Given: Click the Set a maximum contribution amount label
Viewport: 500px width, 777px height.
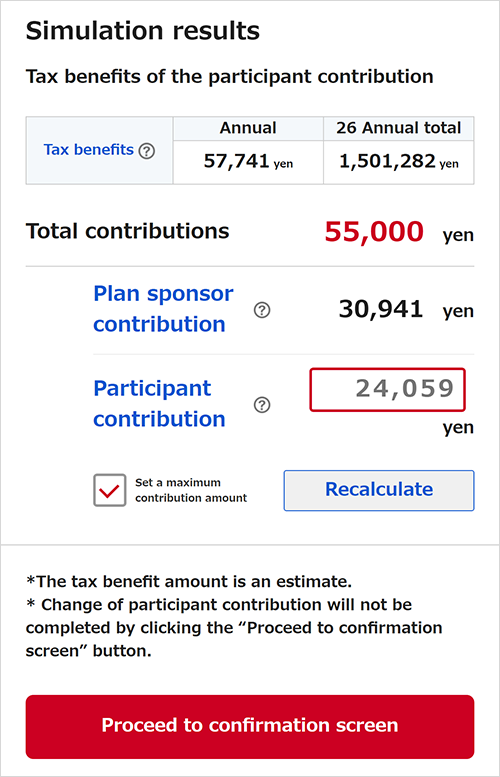Looking at the screenshot, I should tap(191, 490).
